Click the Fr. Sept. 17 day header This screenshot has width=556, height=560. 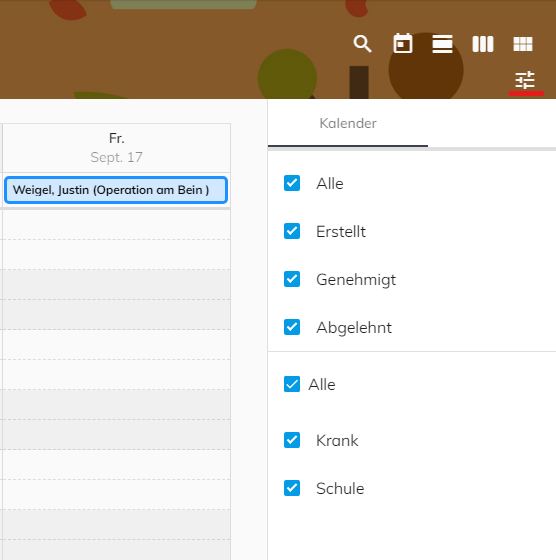[116, 148]
